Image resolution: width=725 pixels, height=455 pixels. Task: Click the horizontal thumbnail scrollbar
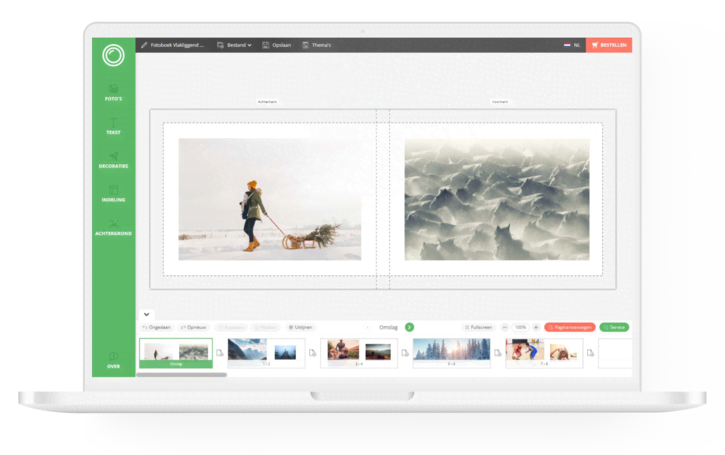[182, 375]
